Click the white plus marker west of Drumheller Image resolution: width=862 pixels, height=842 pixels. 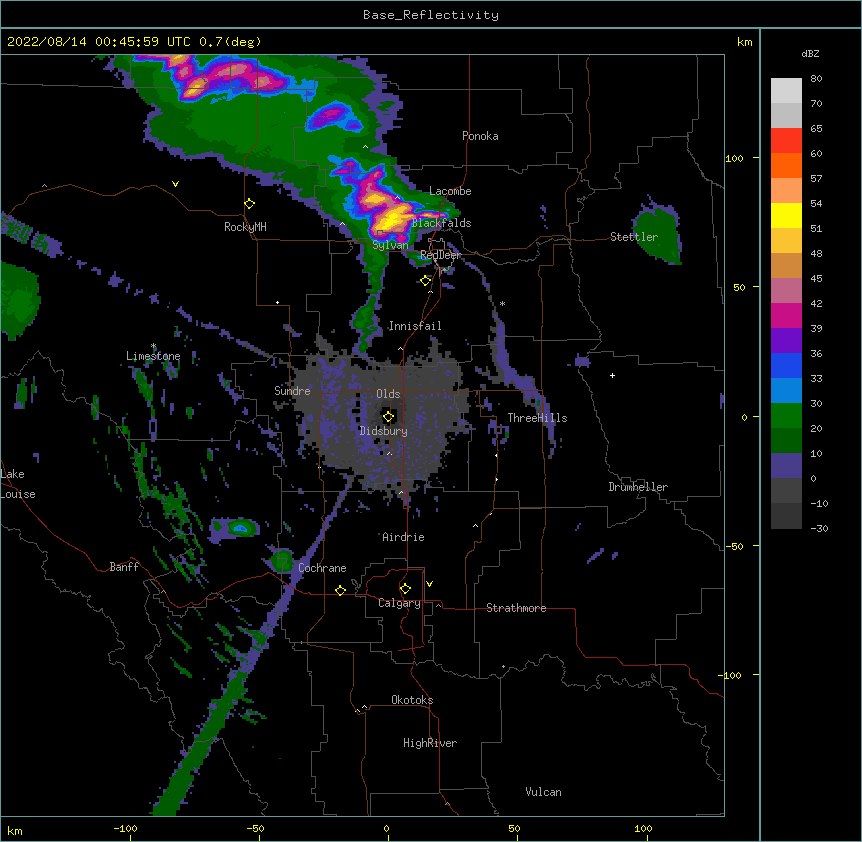click(x=612, y=375)
